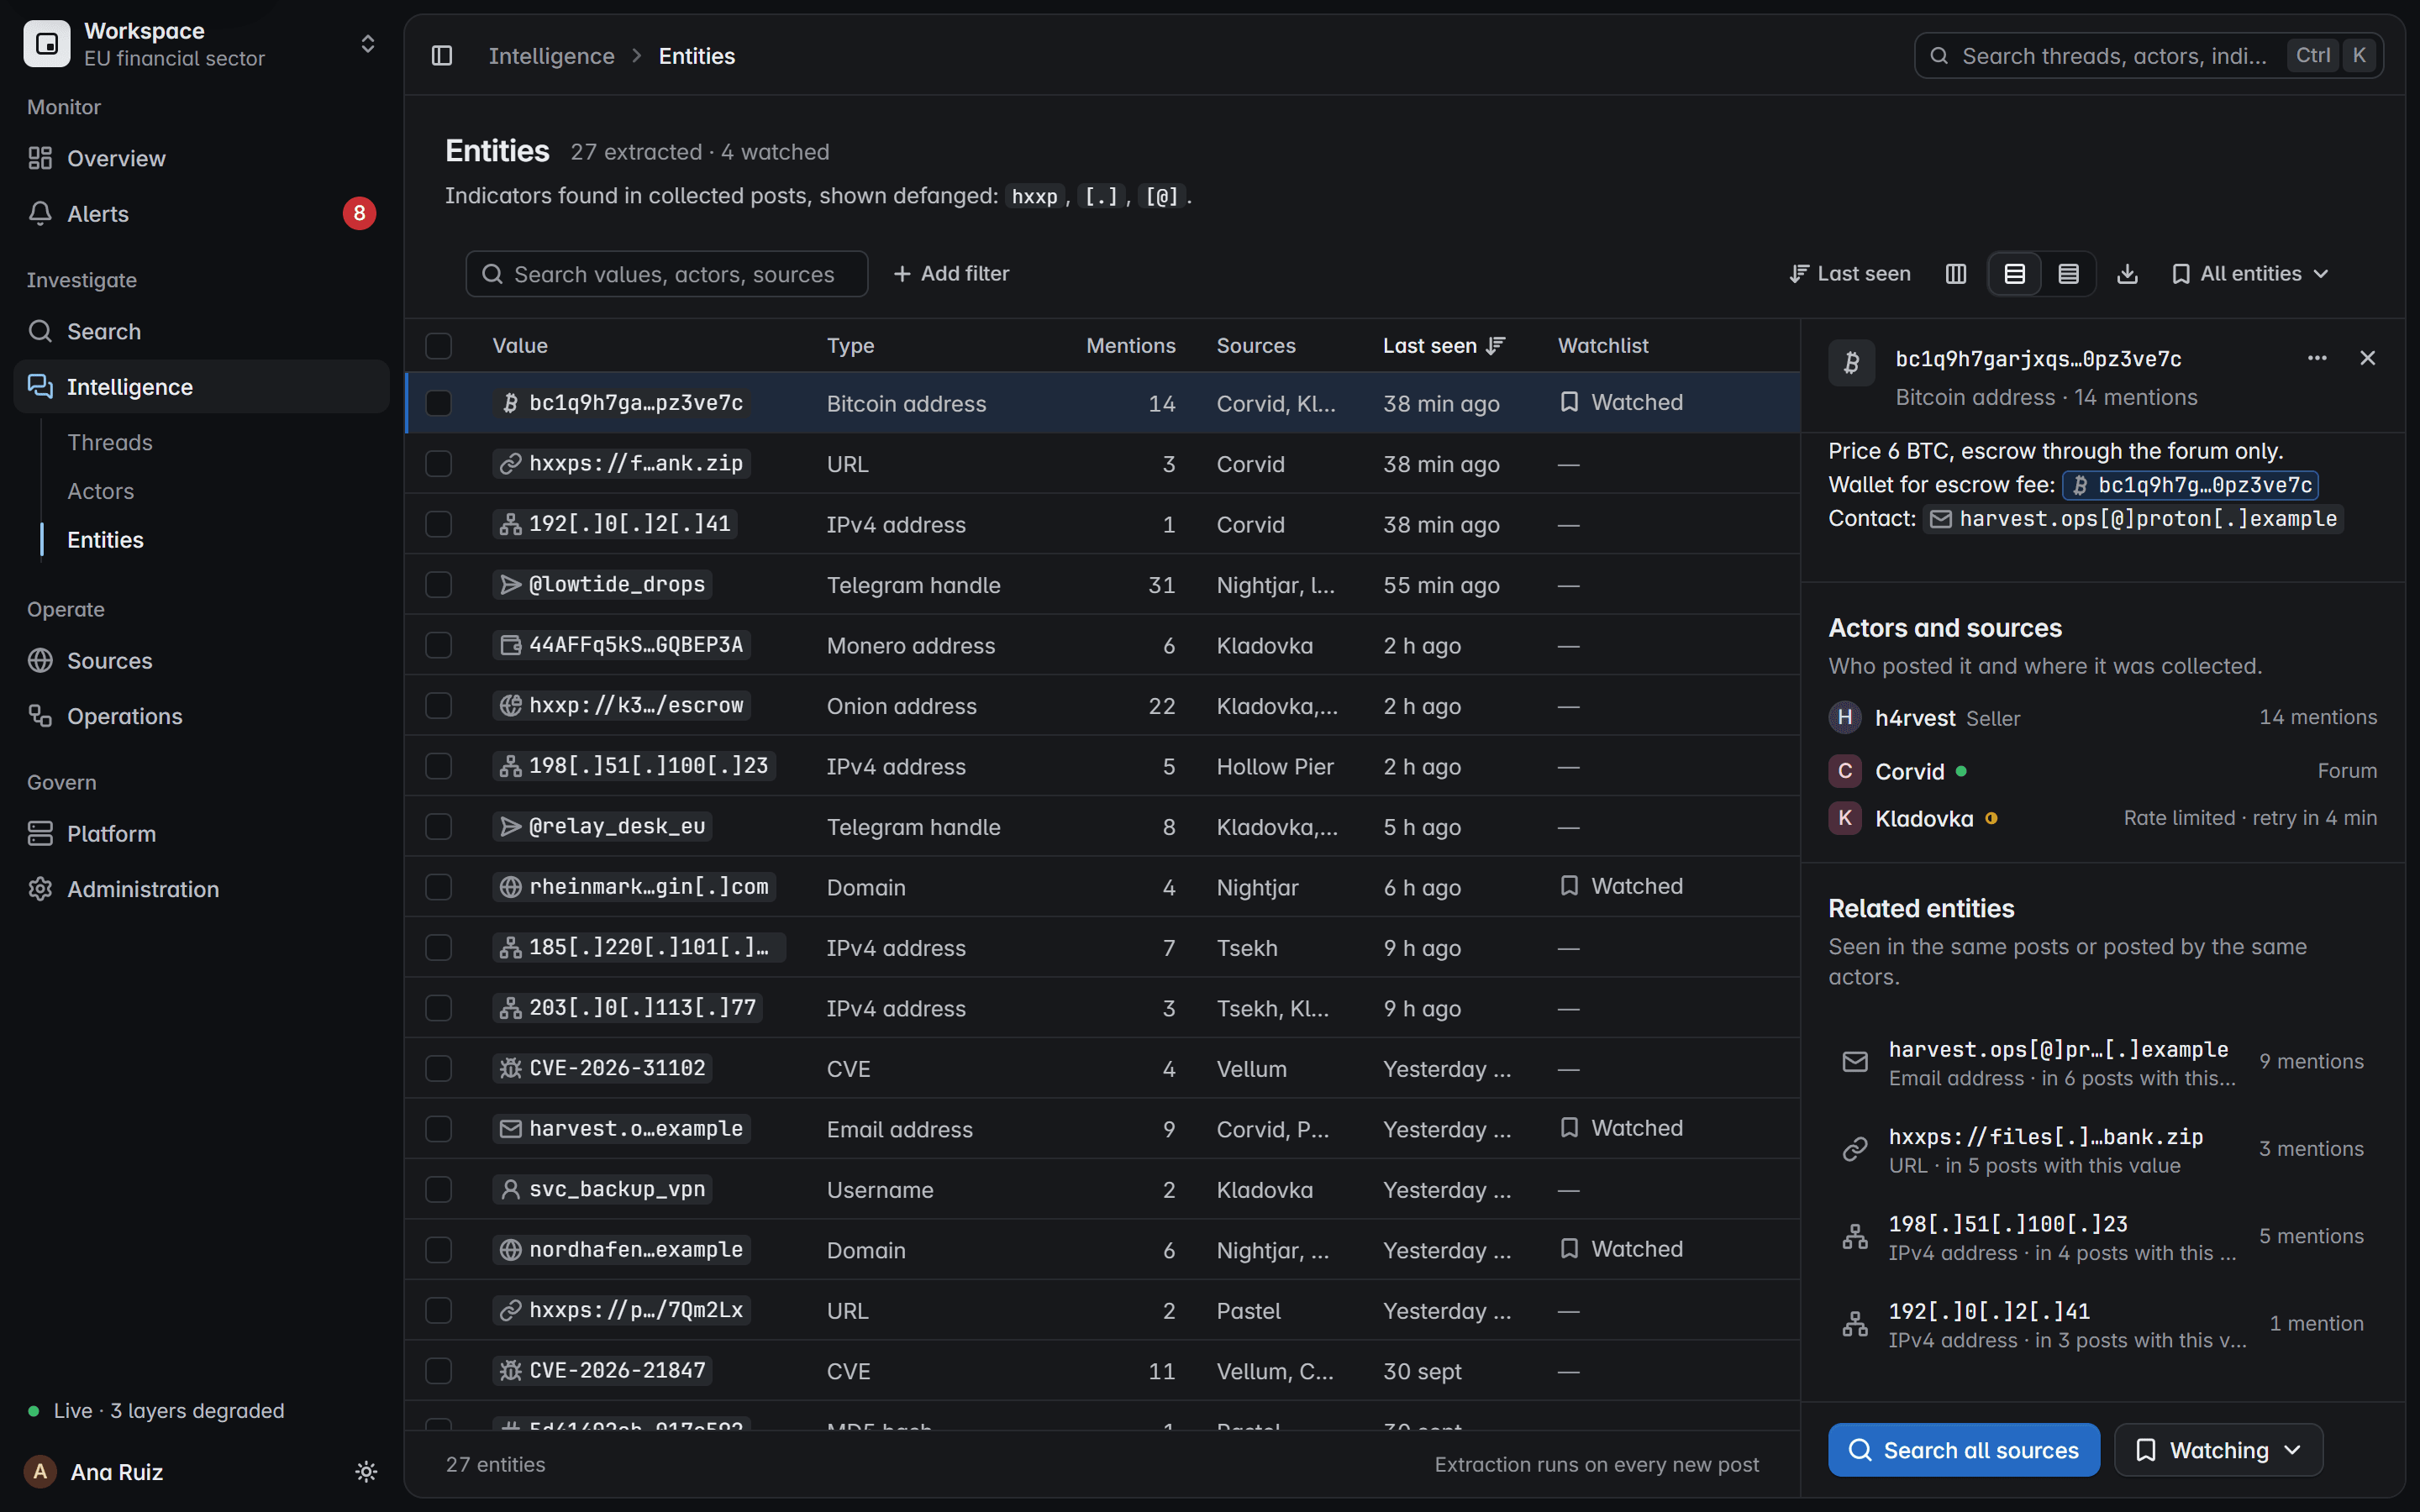
Task: Open the Workspace switcher
Action: (x=202, y=44)
